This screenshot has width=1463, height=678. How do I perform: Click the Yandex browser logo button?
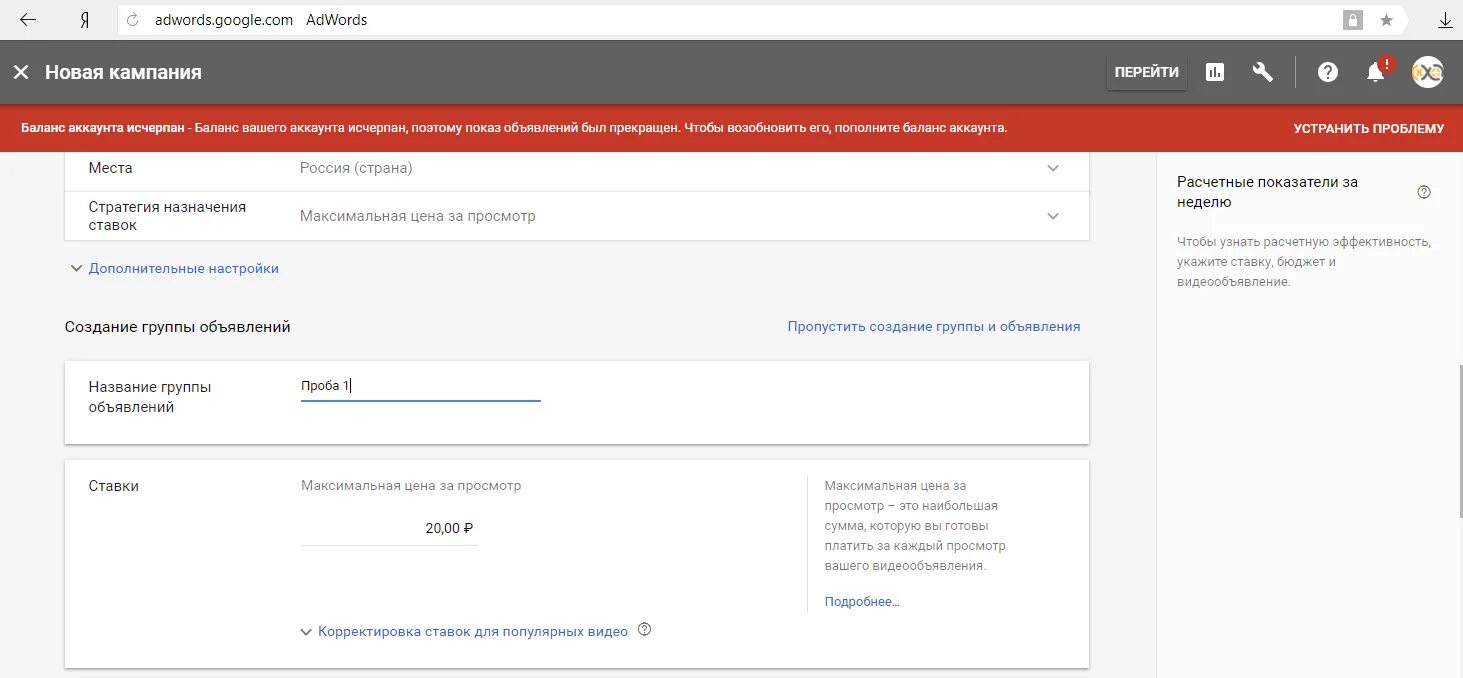[x=86, y=20]
